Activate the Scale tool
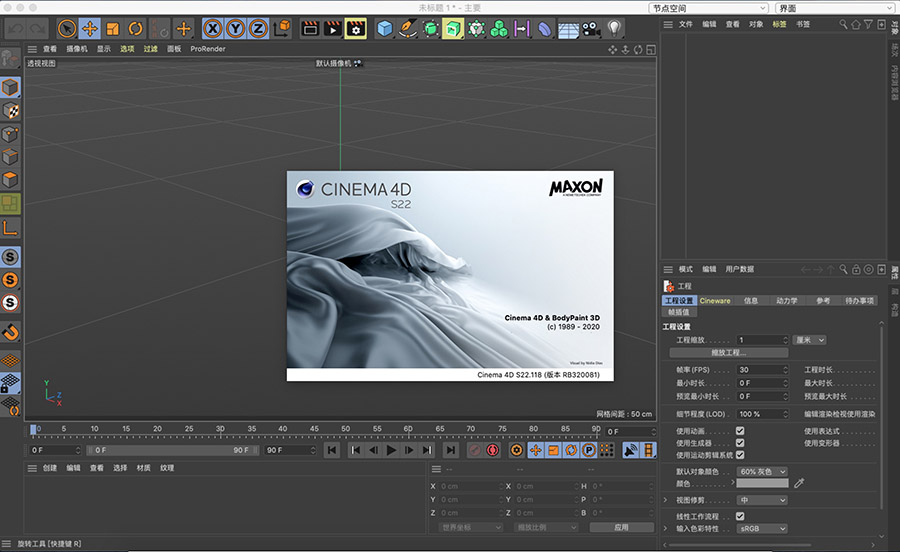This screenshot has width=900, height=552. 112,28
